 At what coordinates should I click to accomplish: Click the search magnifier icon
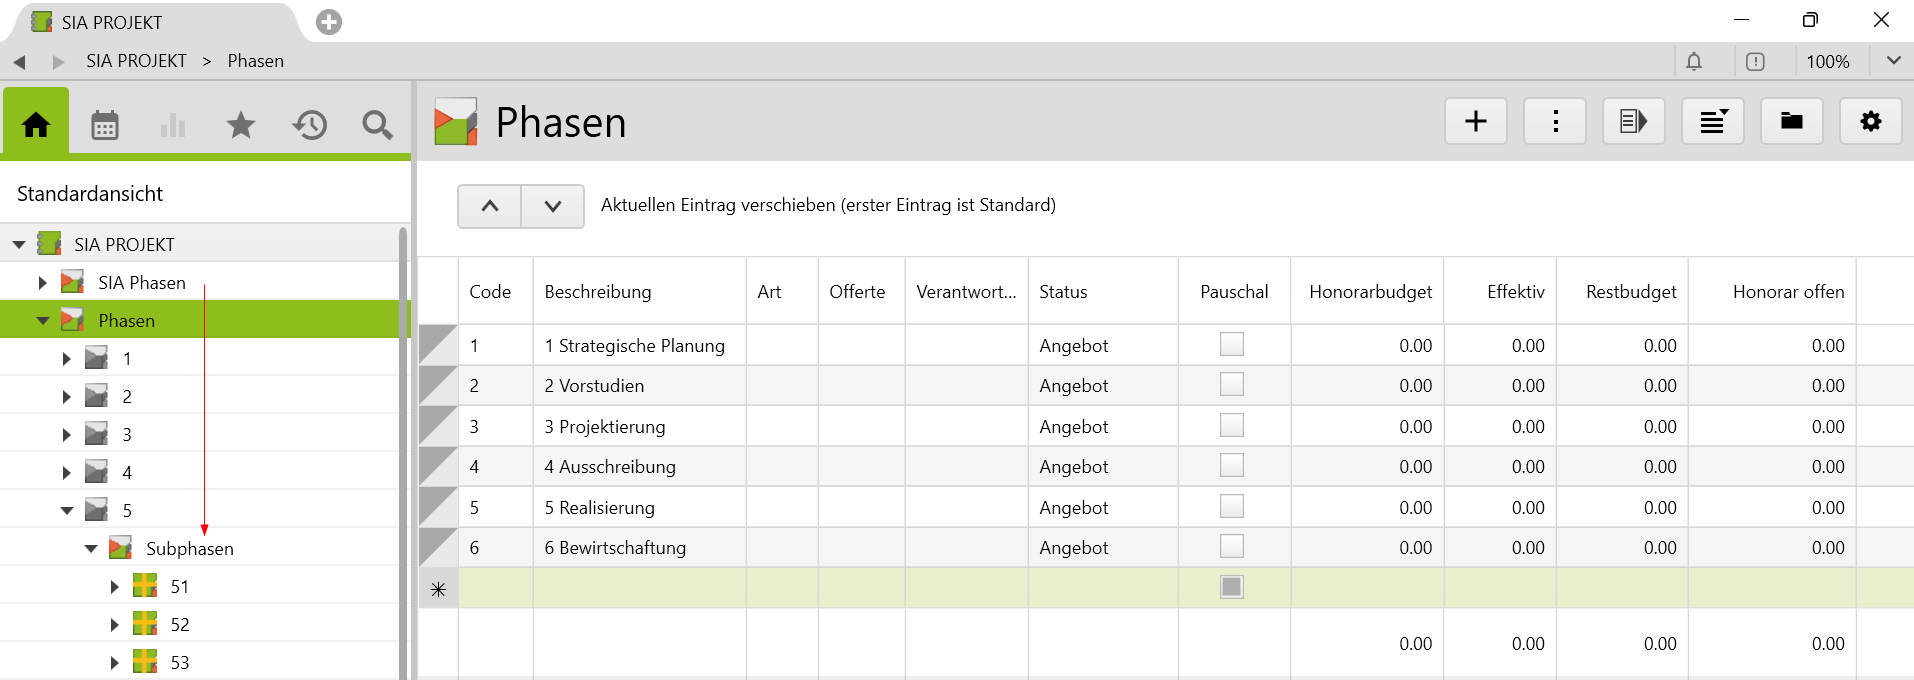(x=377, y=125)
